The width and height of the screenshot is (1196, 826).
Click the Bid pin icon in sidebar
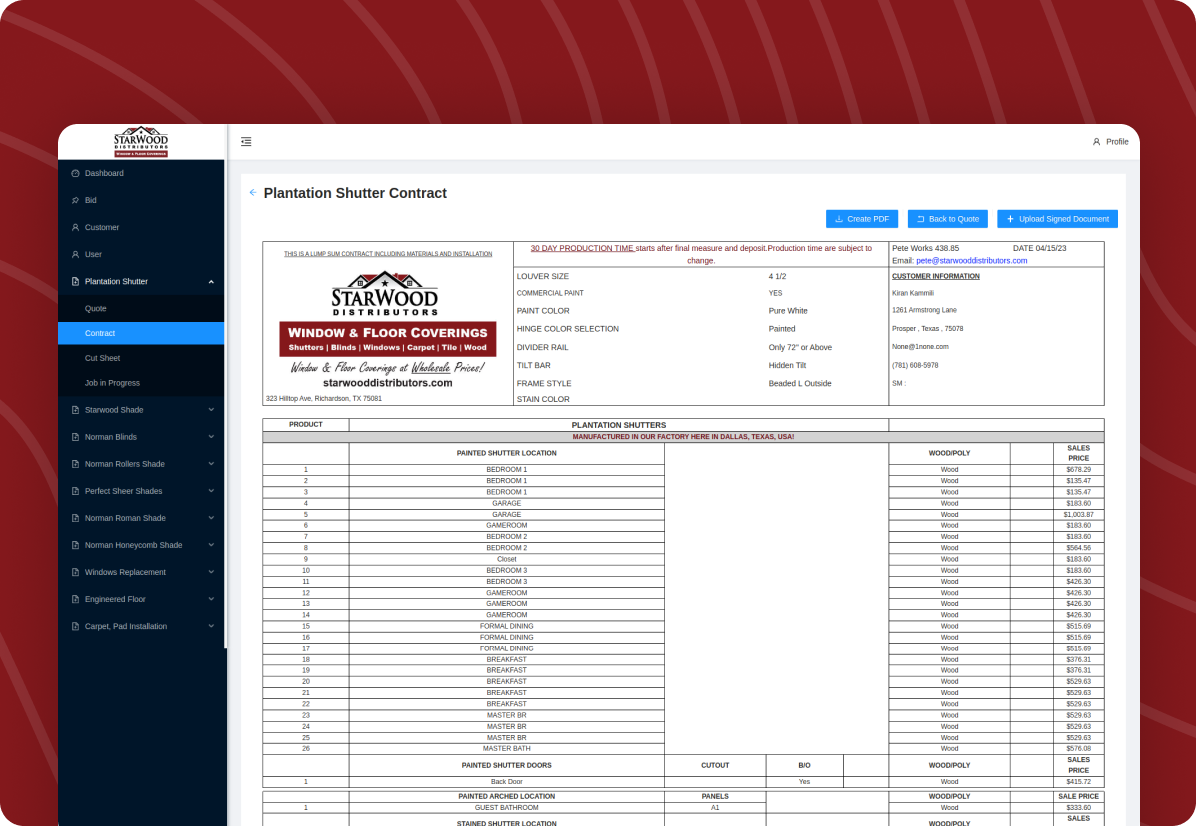coord(75,200)
